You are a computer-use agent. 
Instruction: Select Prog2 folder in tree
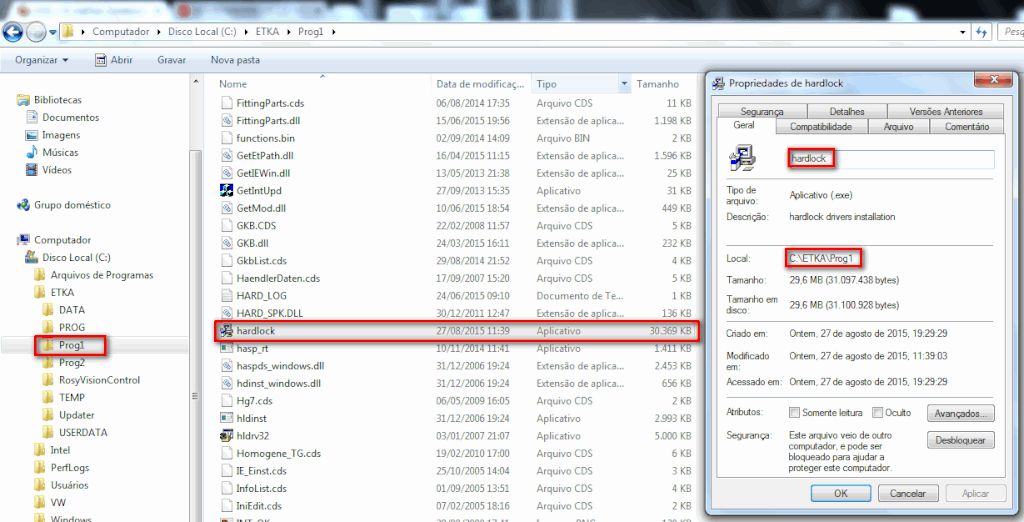coord(72,362)
